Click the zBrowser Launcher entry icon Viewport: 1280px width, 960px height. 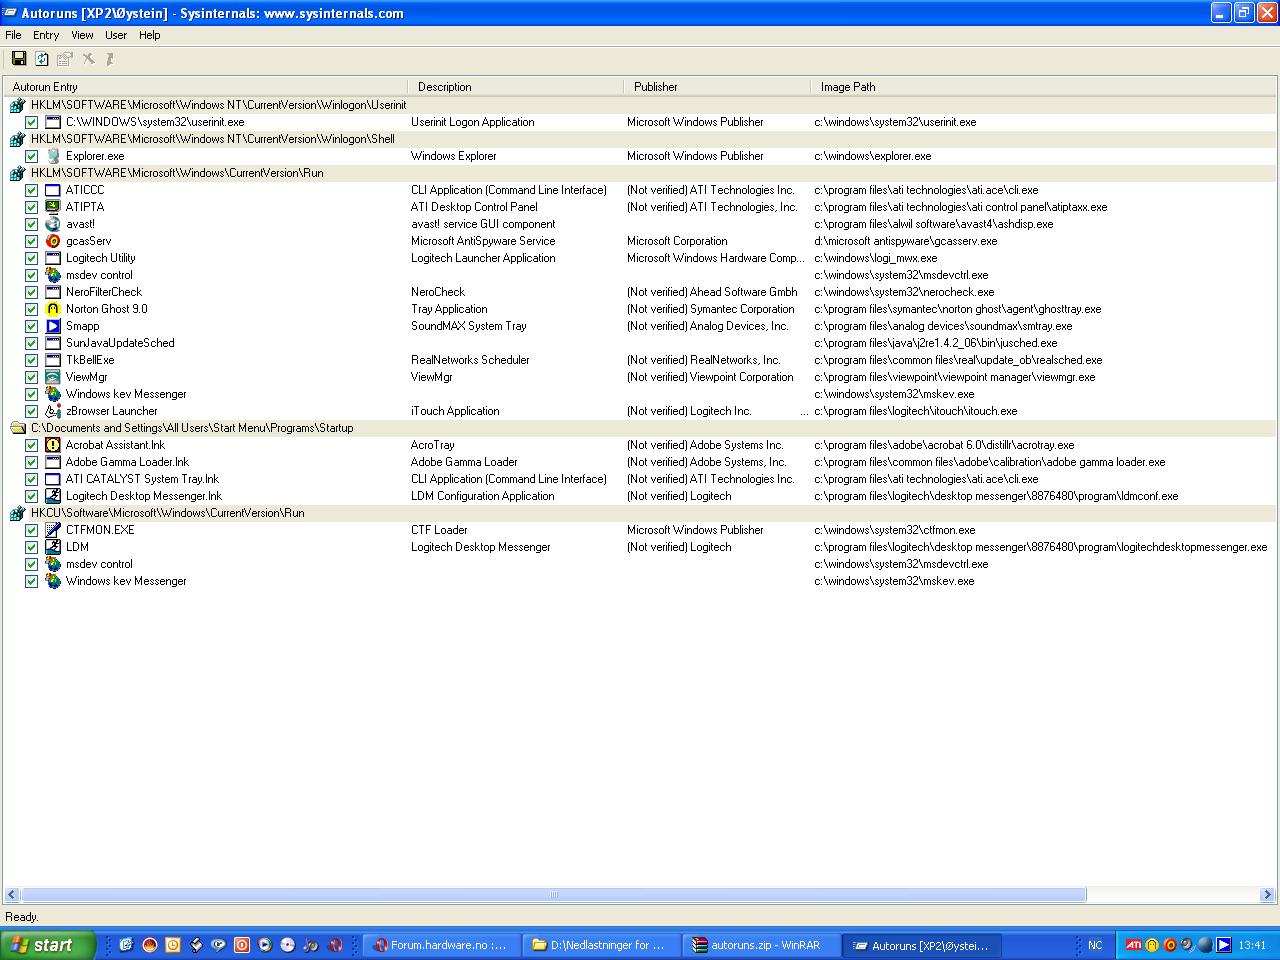(53, 411)
